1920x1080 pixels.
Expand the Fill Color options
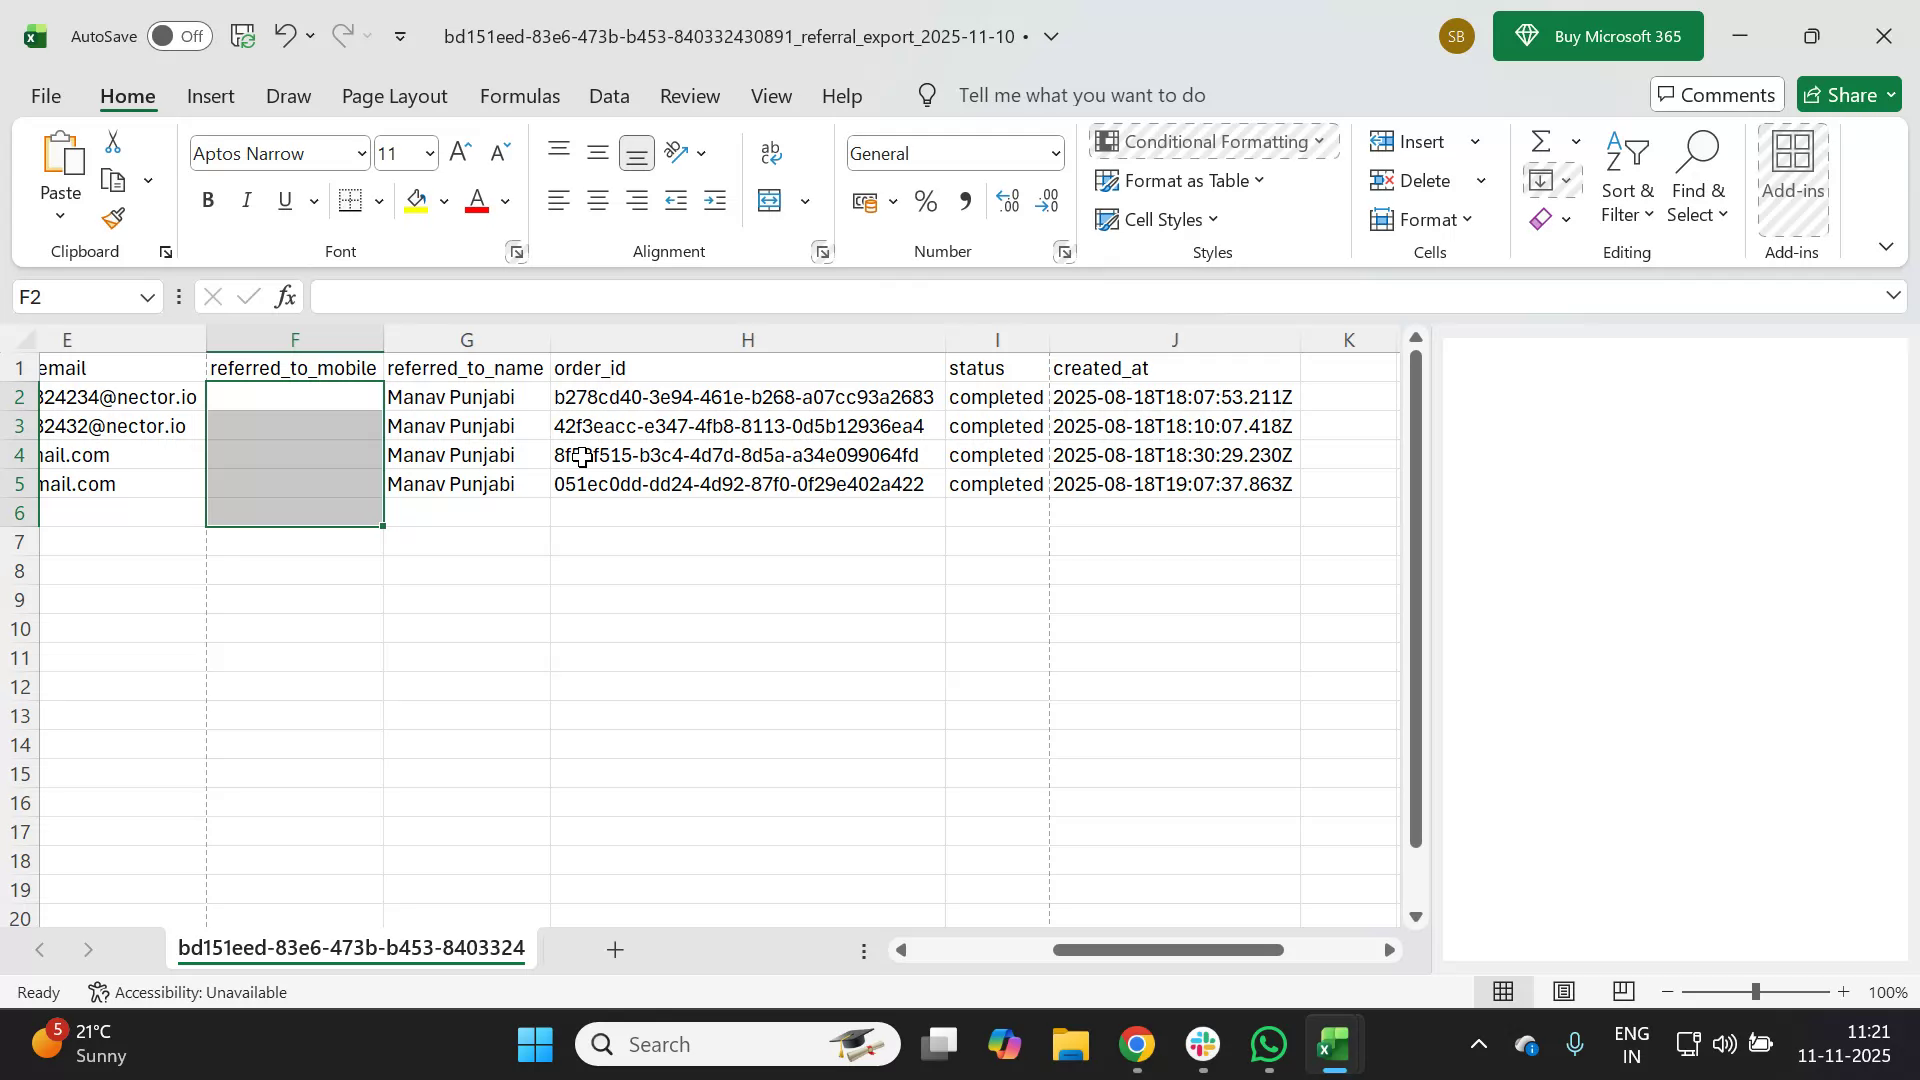pyautogui.click(x=443, y=200)
